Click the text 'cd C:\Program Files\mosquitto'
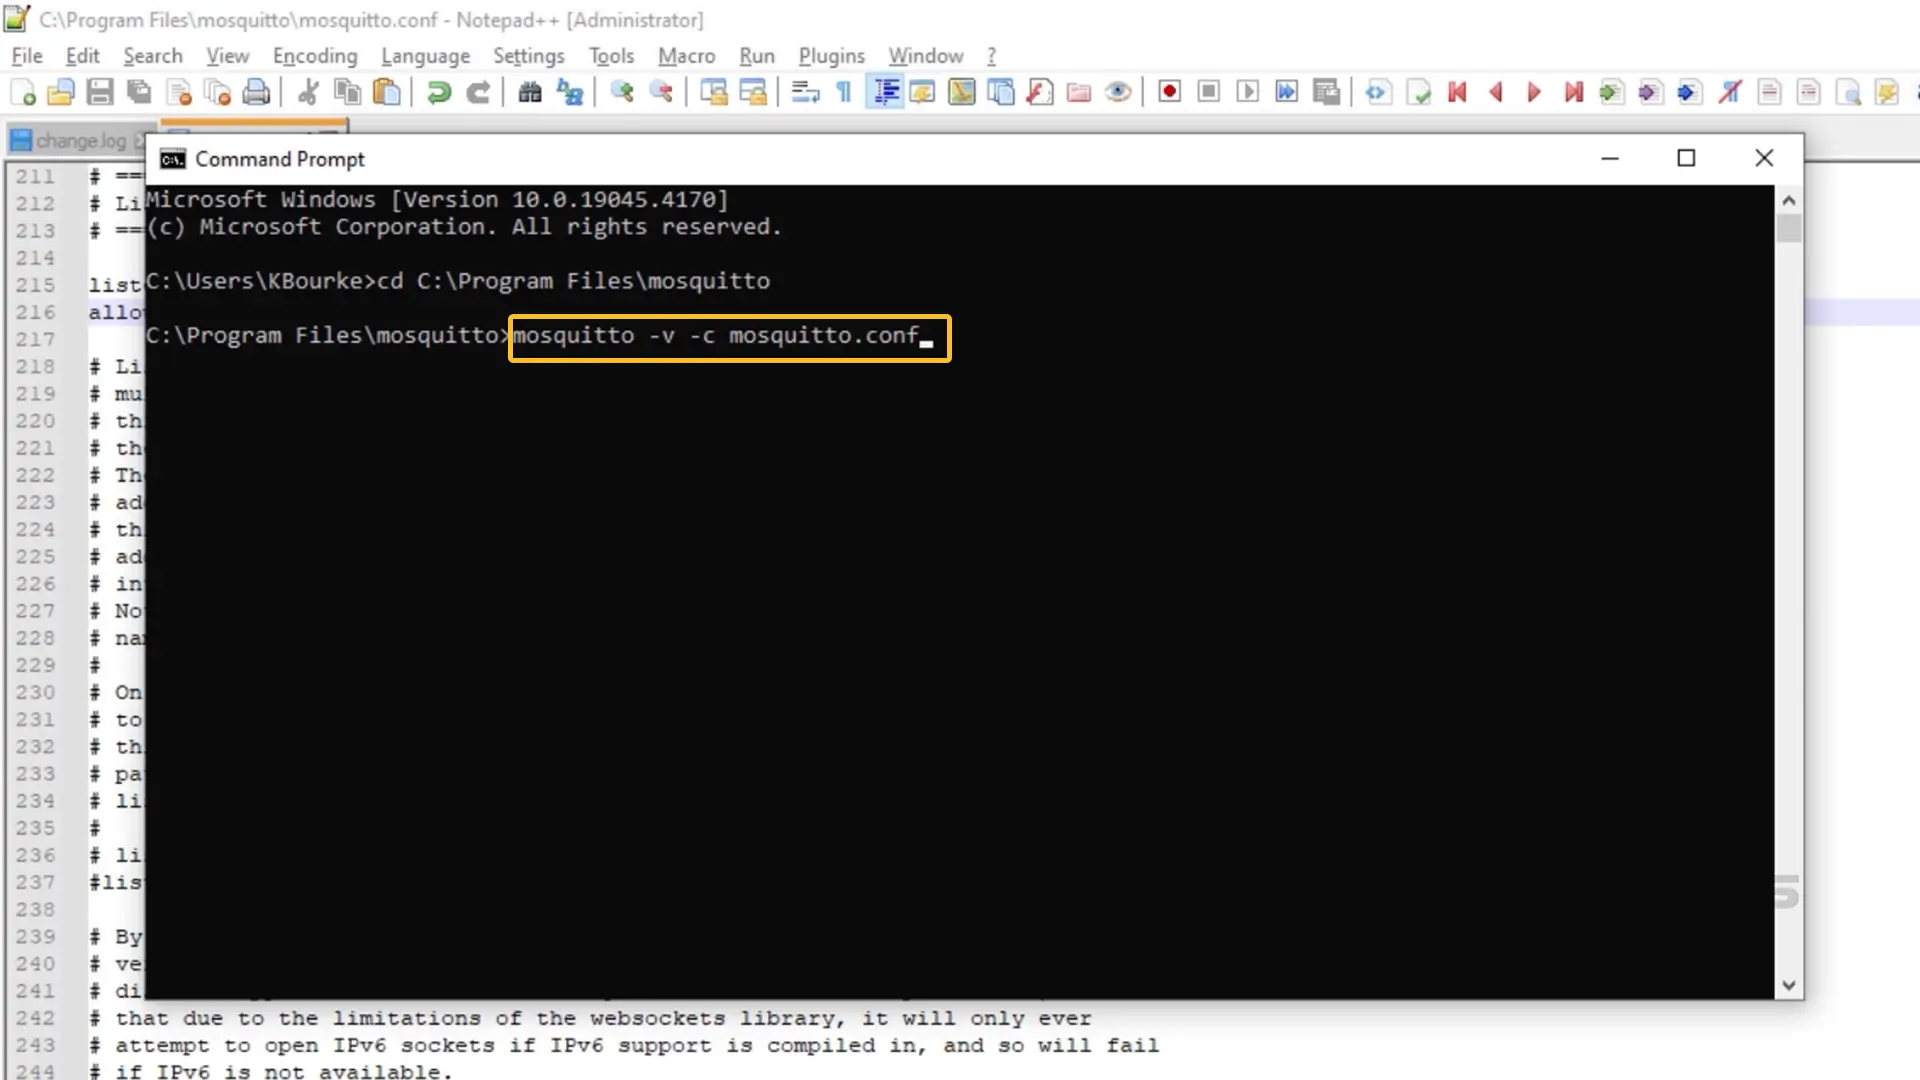The width and height of the screenshot is (1920, 1080). (x=574, y=281)
